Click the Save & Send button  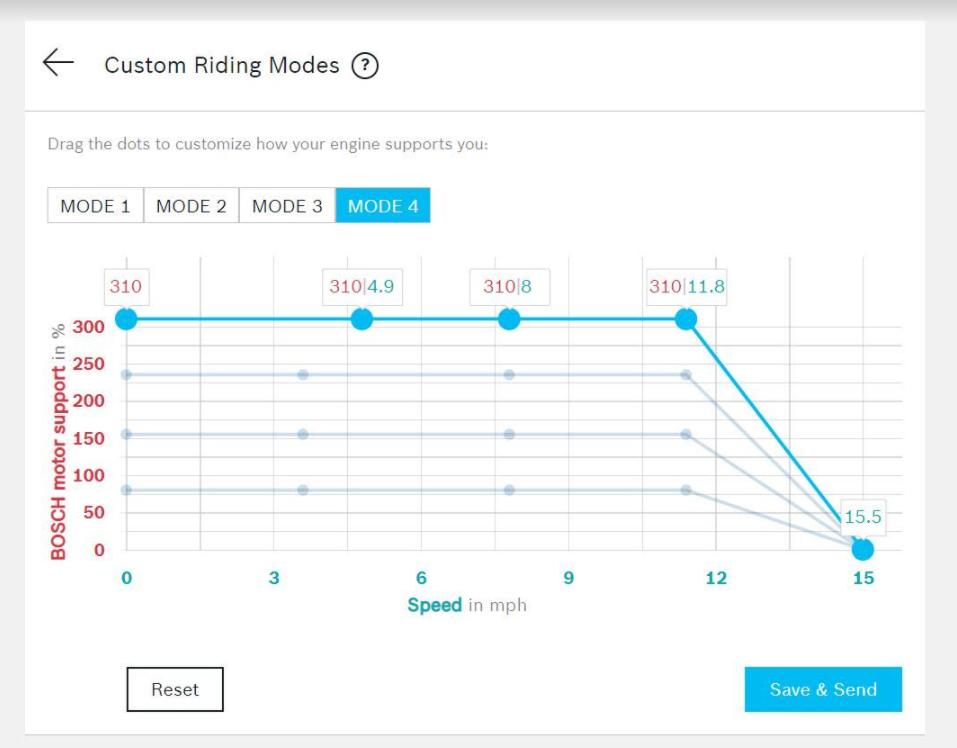(822, 689)
